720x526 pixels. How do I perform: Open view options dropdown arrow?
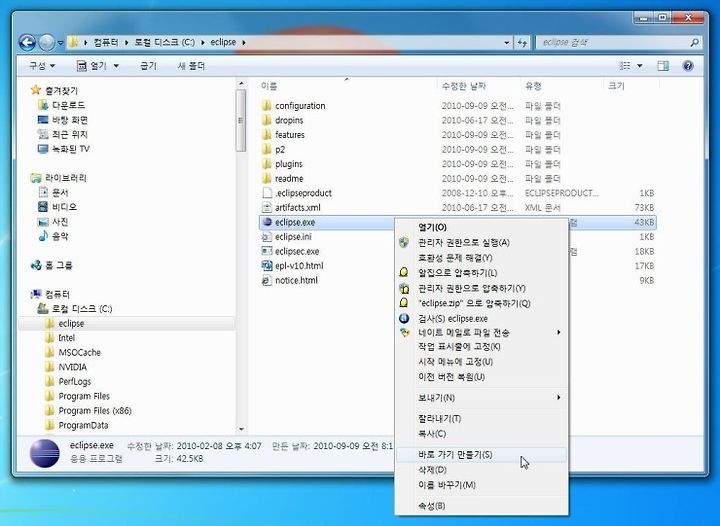639,66
